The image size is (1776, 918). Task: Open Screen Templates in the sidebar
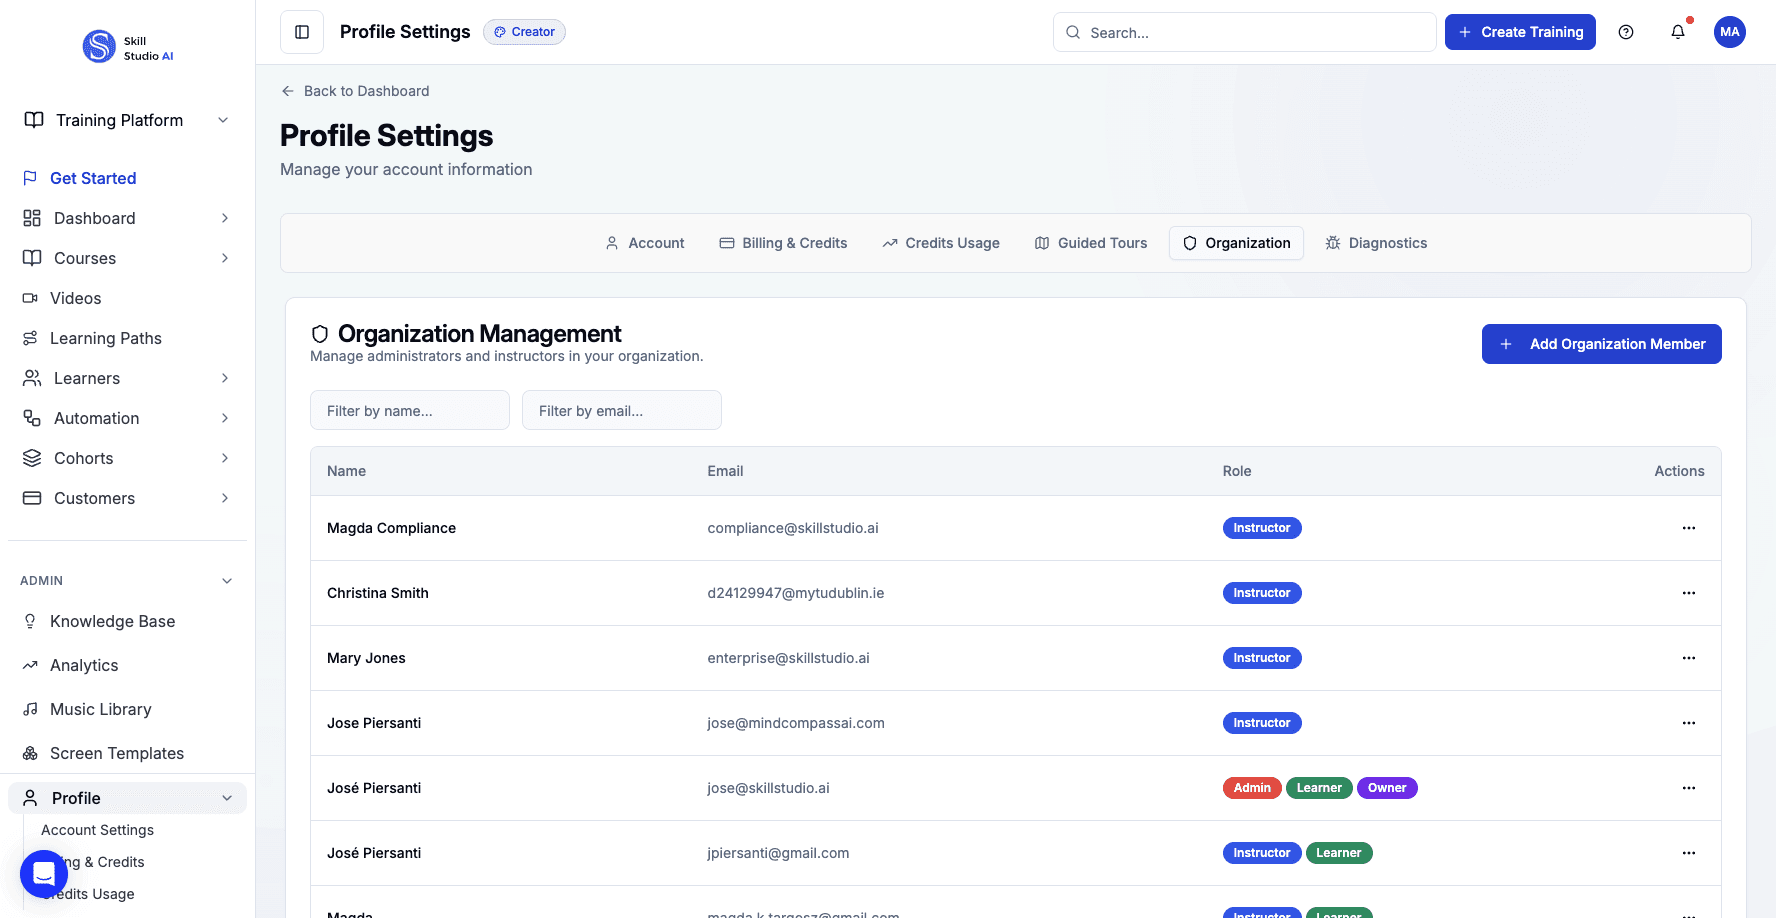click(x=116, y=753)
